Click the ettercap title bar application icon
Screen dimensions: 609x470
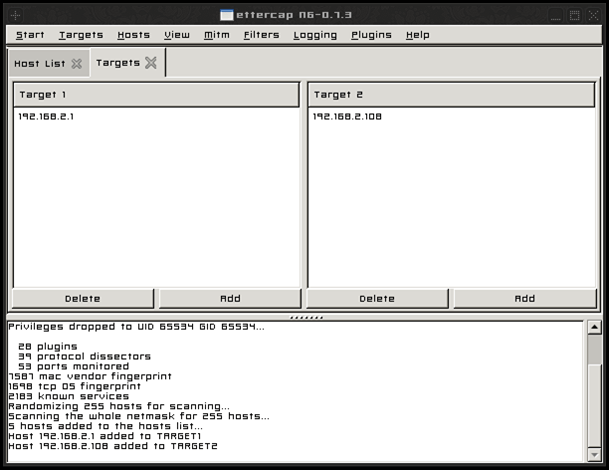(226, 15)
